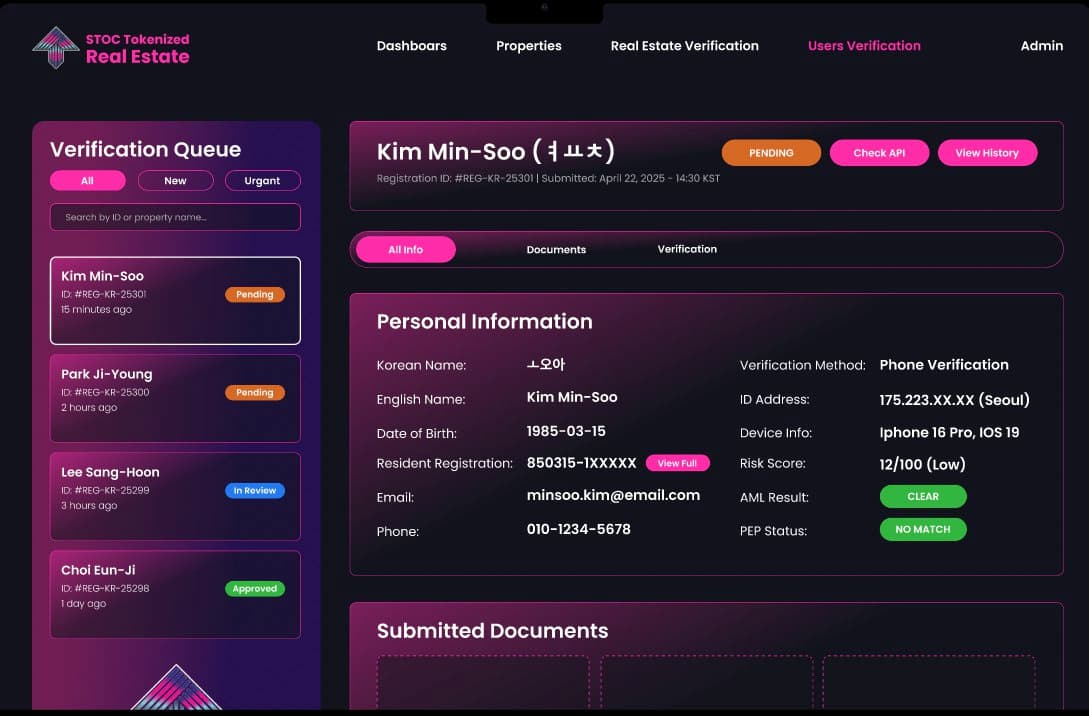Image resolution: width=1089 pixels, height=716 pixels.
Task: Click View Full for resident registration
Action: (x=677, y=463)
